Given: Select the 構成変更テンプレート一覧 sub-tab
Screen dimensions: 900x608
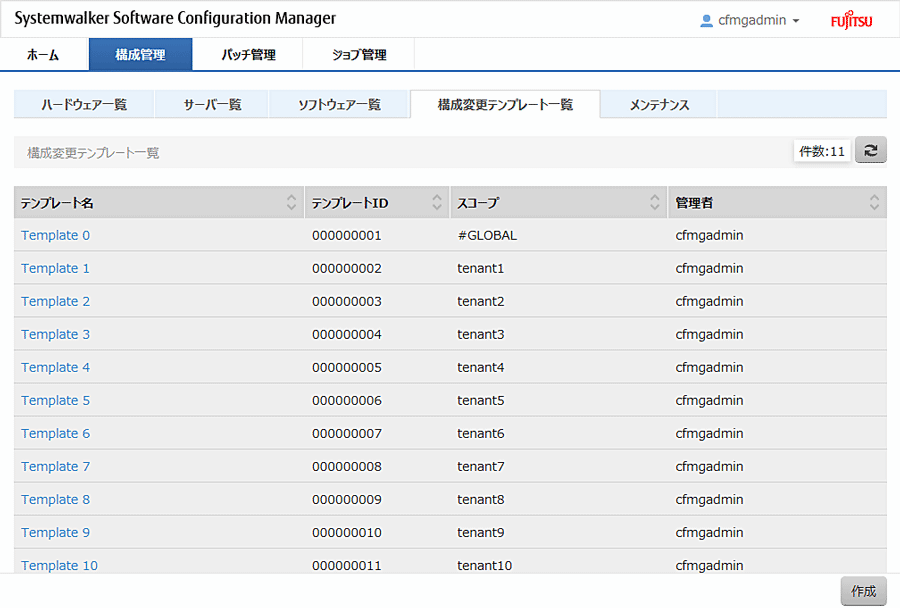Looking at the screenshot, I should pyautogui.click(x=505, y=104).
